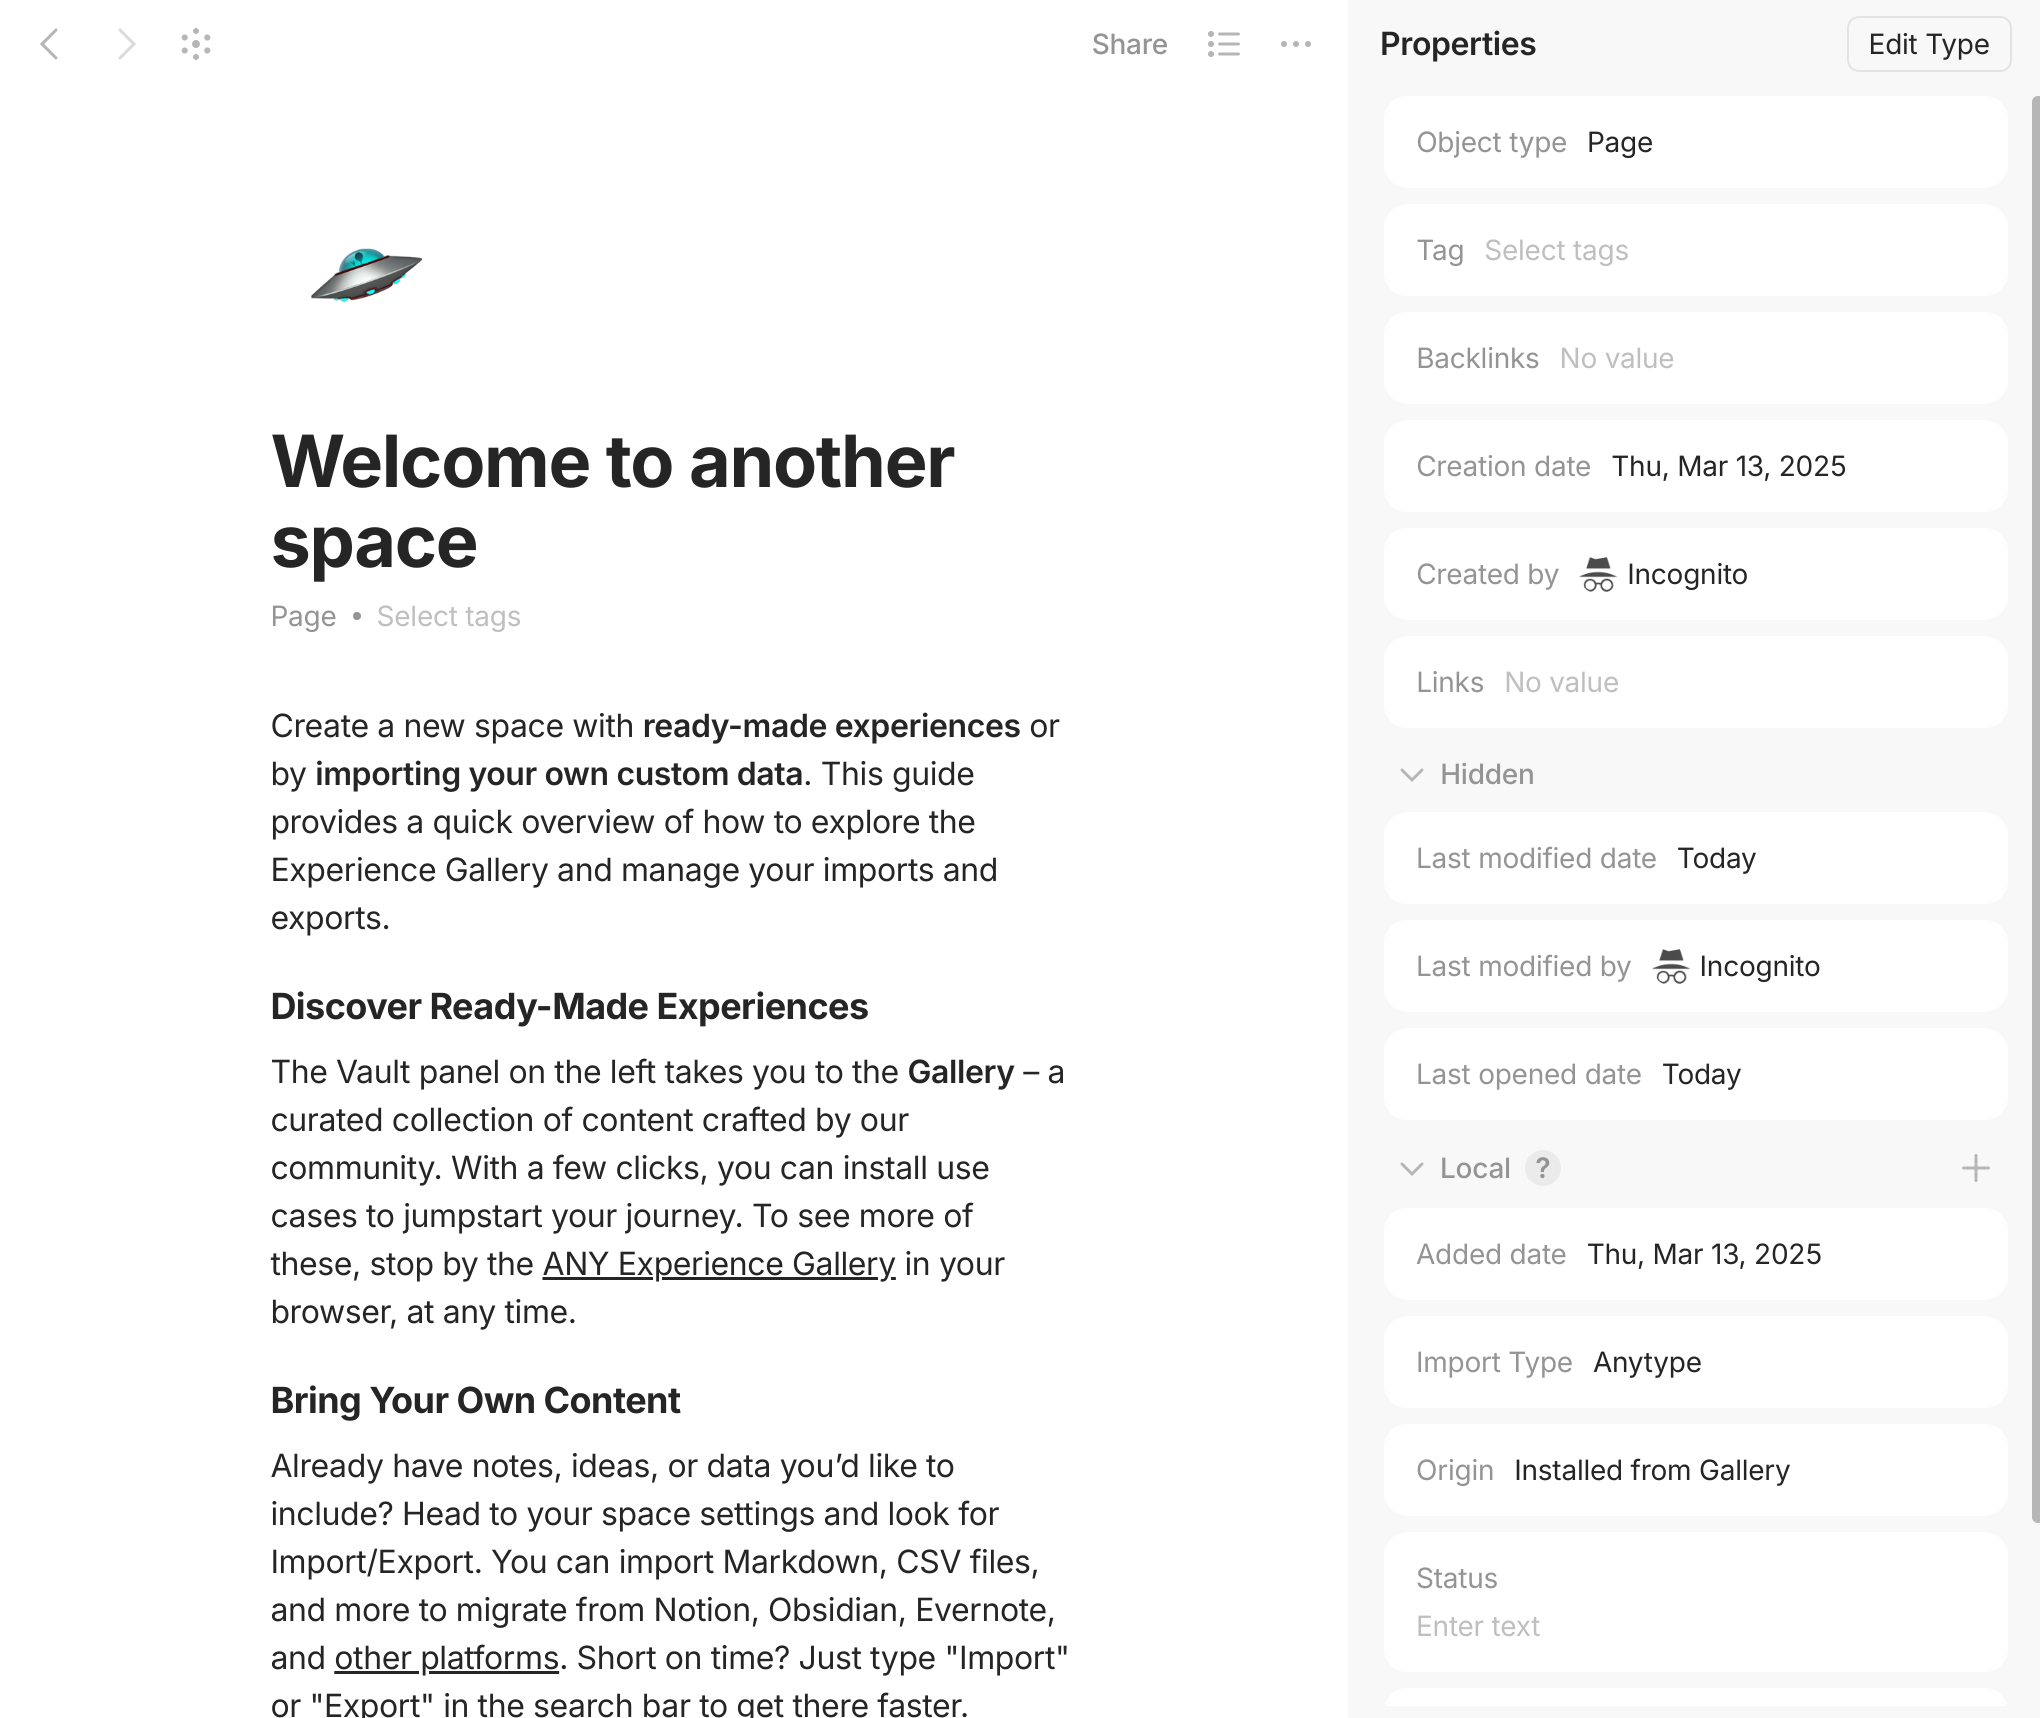The image size is (2040, 1718).
Task: Collapse the Hidden properties section
Action: pos(1412,775)
